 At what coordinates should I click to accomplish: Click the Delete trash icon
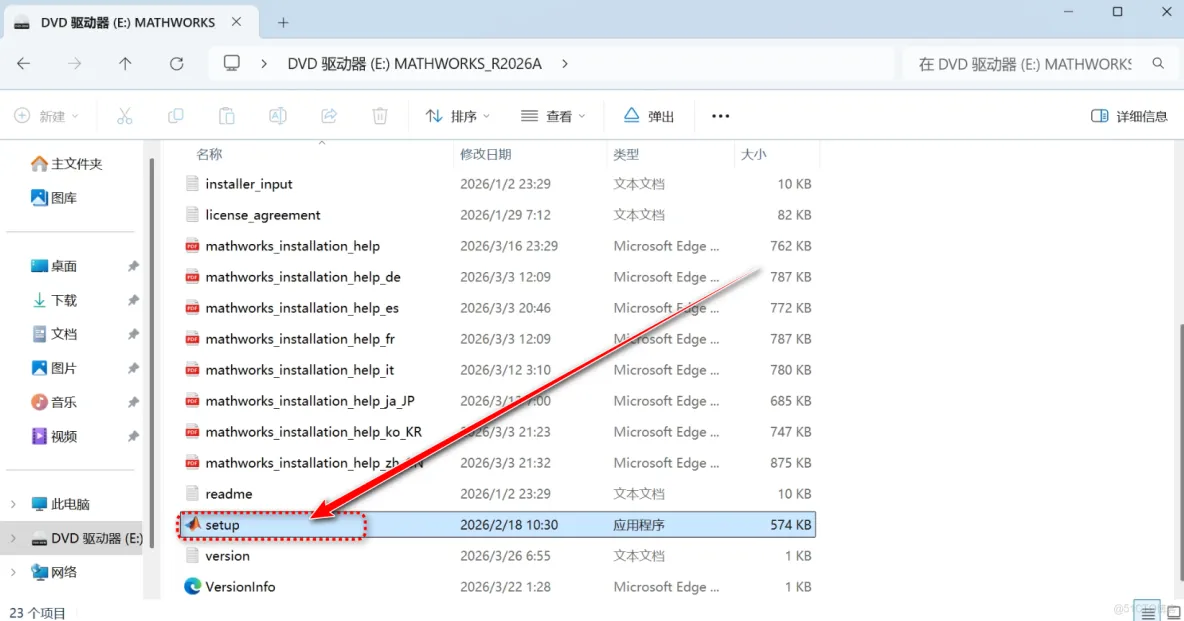(x=380, y=116)
